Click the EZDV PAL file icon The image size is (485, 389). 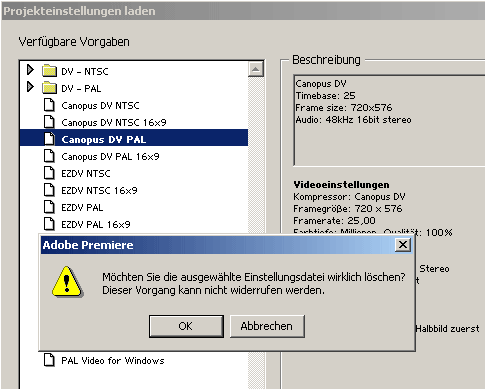click(x=49, y=207)
